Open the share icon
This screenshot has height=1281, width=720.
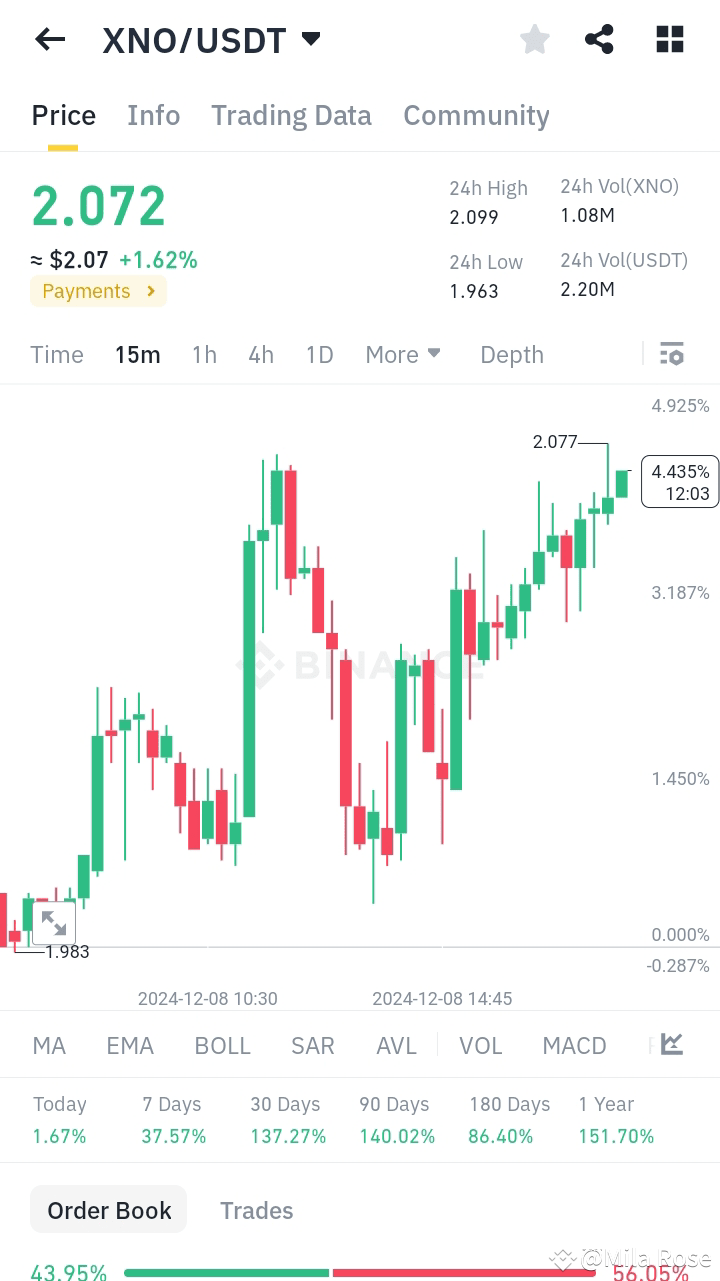point(599,39)
